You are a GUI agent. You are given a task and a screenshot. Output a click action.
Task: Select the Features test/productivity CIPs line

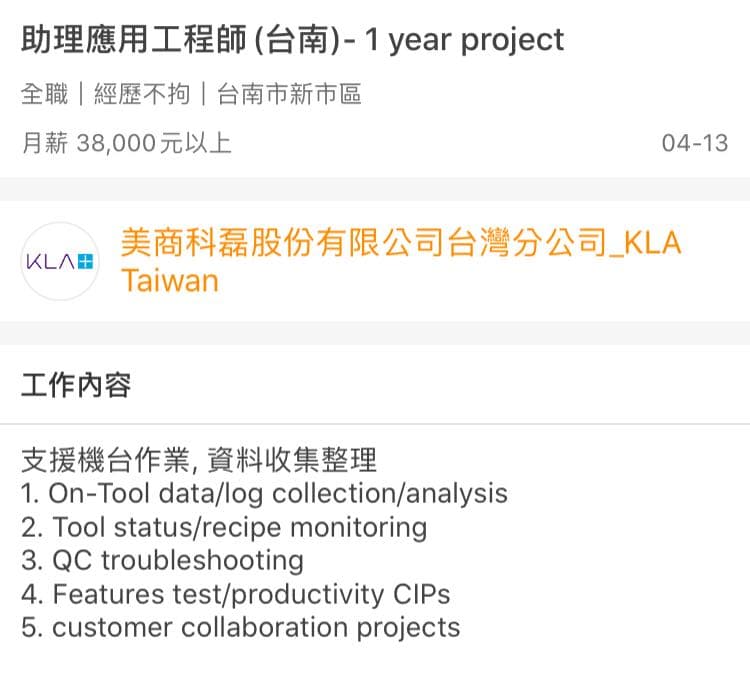pyautogui.click(x=235, y=594)
